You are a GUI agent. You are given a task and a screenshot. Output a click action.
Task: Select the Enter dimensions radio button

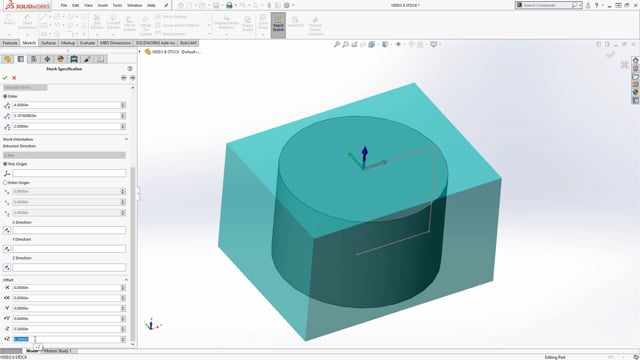5,96
